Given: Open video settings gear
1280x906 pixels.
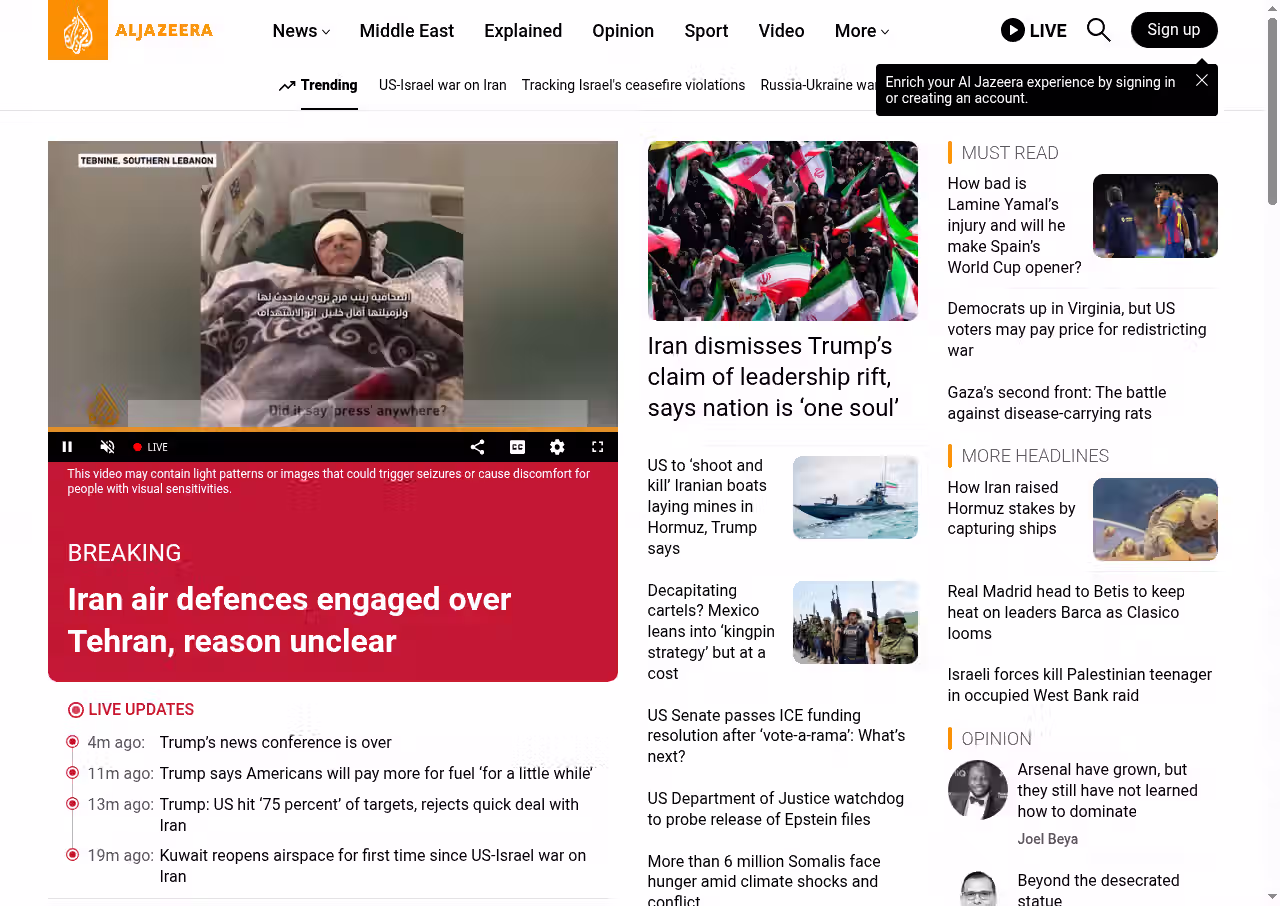Looking at the screenshot, I should (557, 447).
